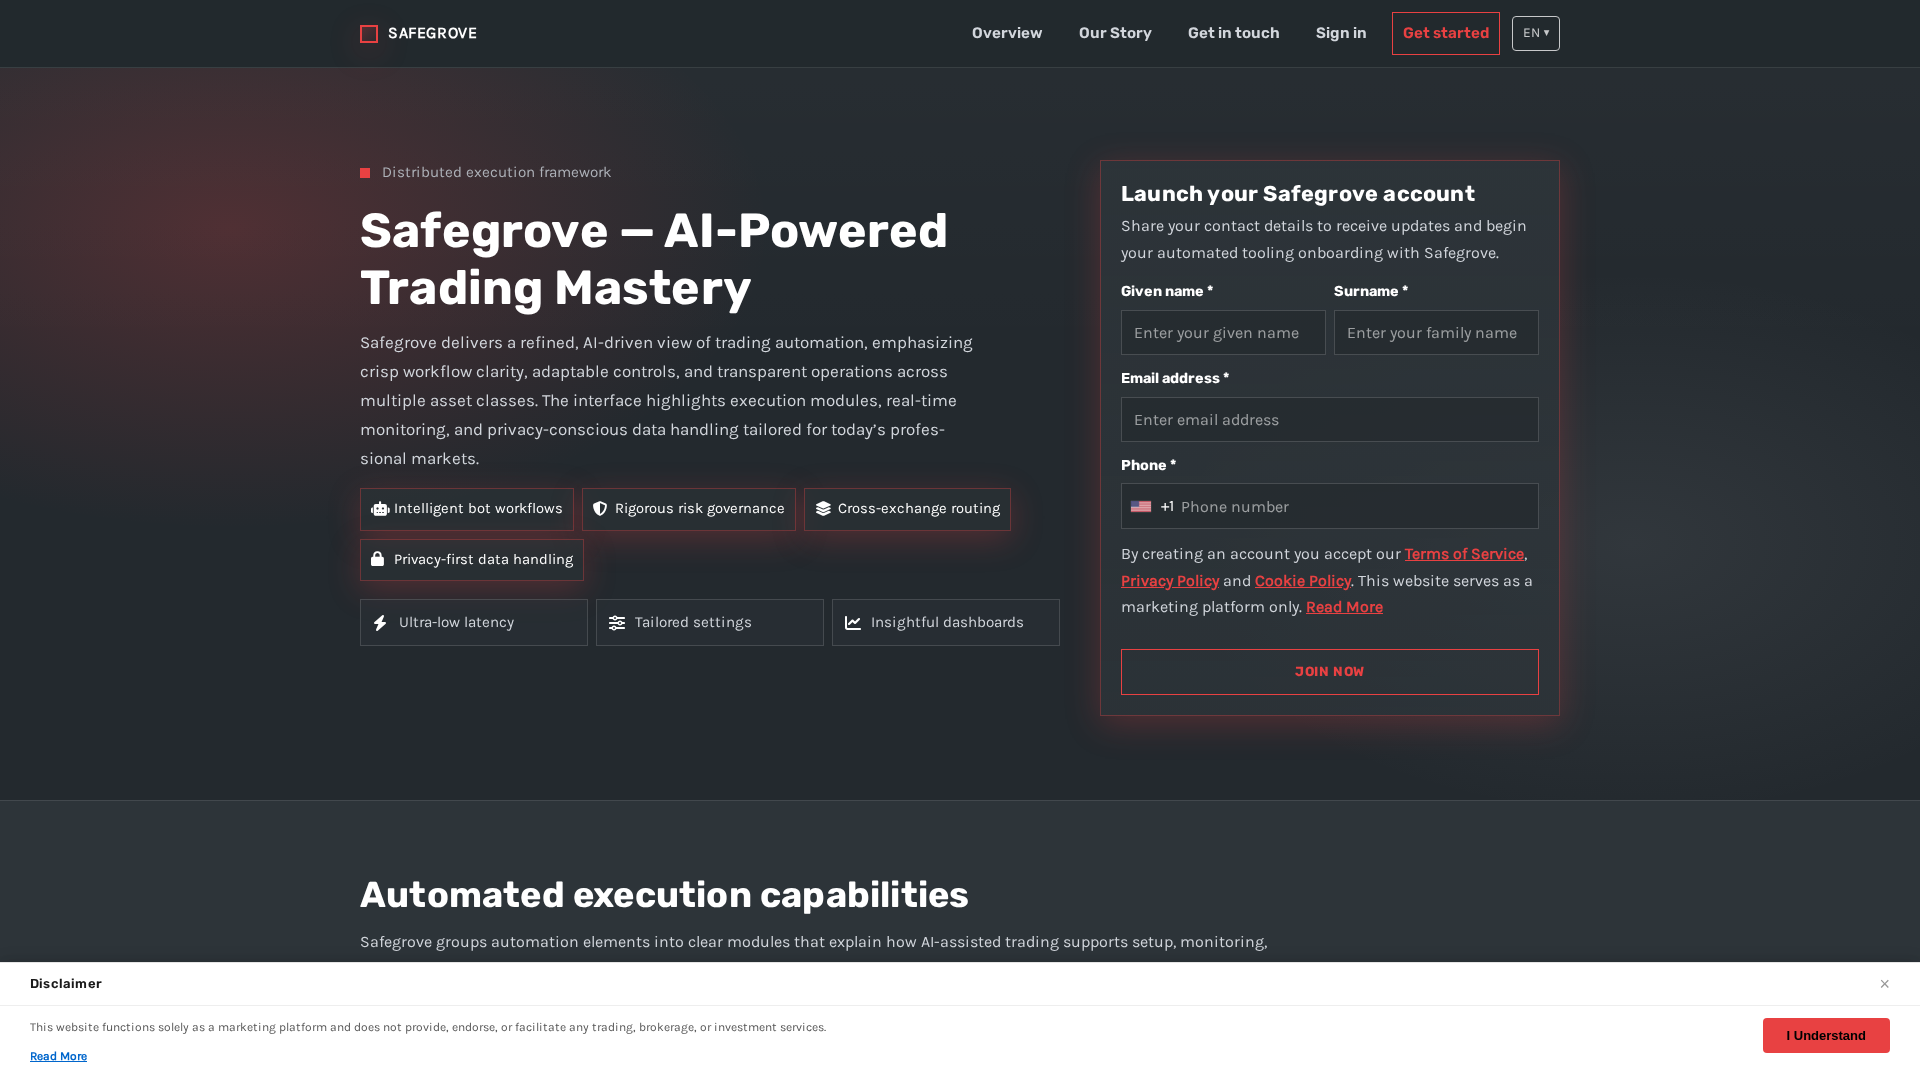Click the Ultra-low latency label
This screenshot has width=1920, height=1080.
[x=456, y=623]
